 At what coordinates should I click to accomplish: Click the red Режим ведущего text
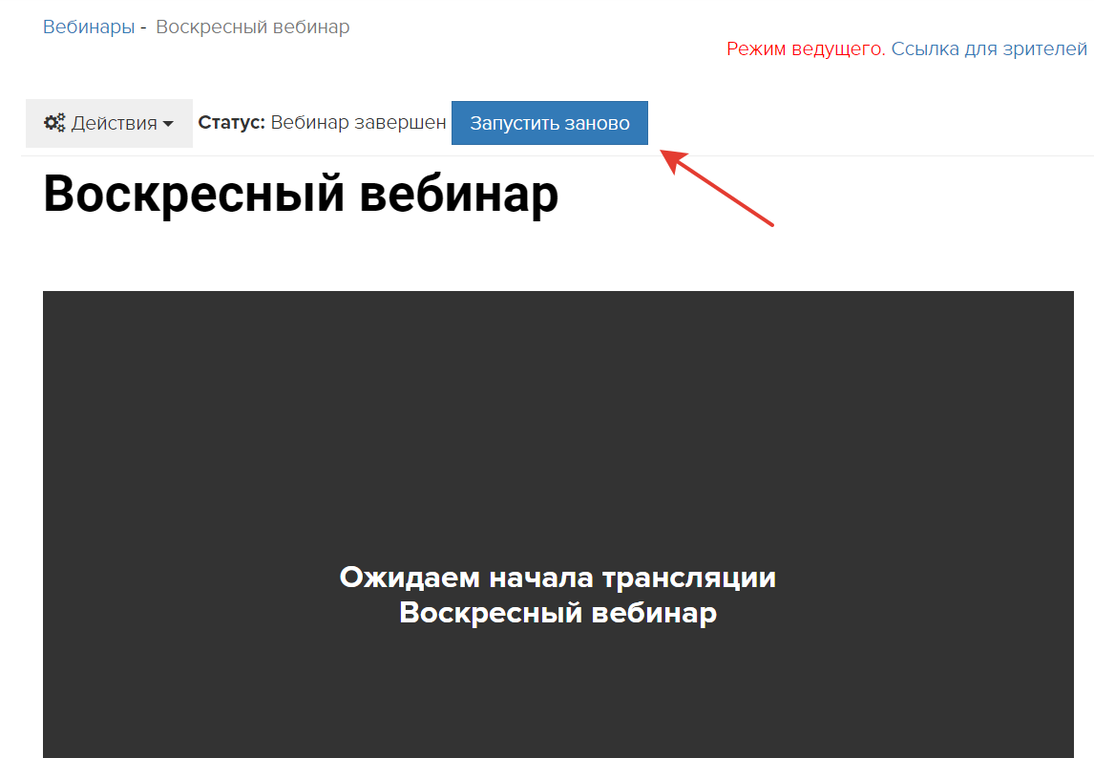[805, 49]
